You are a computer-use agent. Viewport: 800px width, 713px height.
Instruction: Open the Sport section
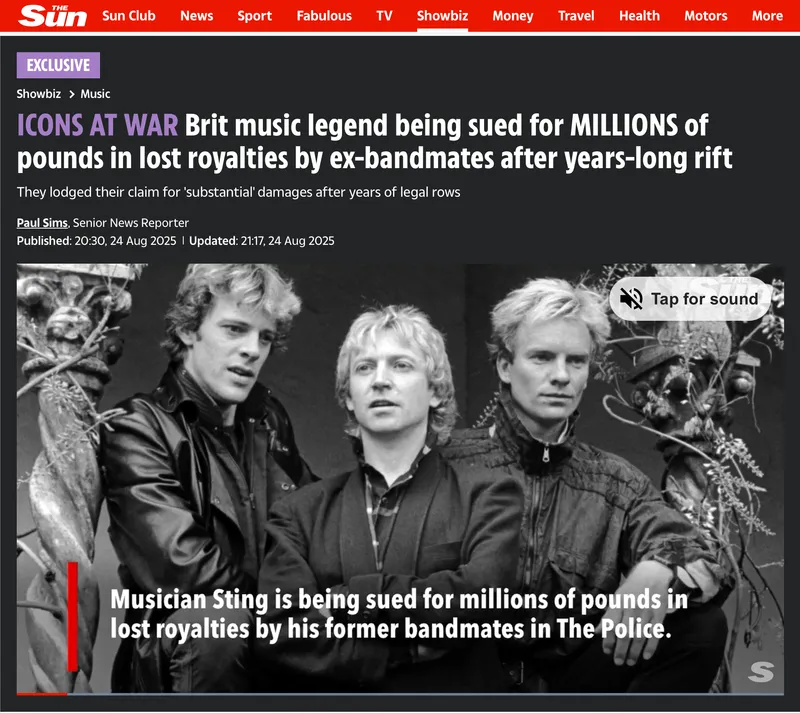click(x=254, y=16)
